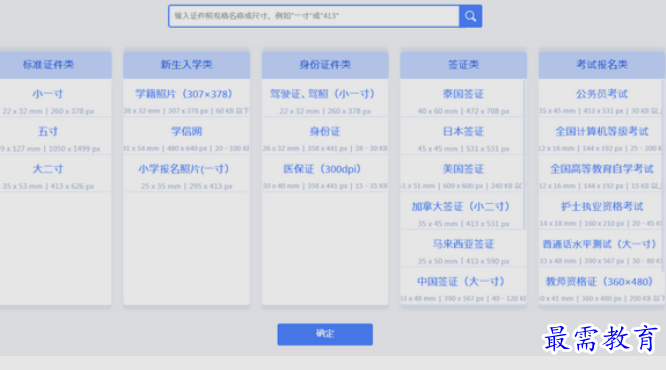Viewport: 666px width, 370px height.
Task: Click the 身份证件类 category header
Action: click(x=325, y=65)
